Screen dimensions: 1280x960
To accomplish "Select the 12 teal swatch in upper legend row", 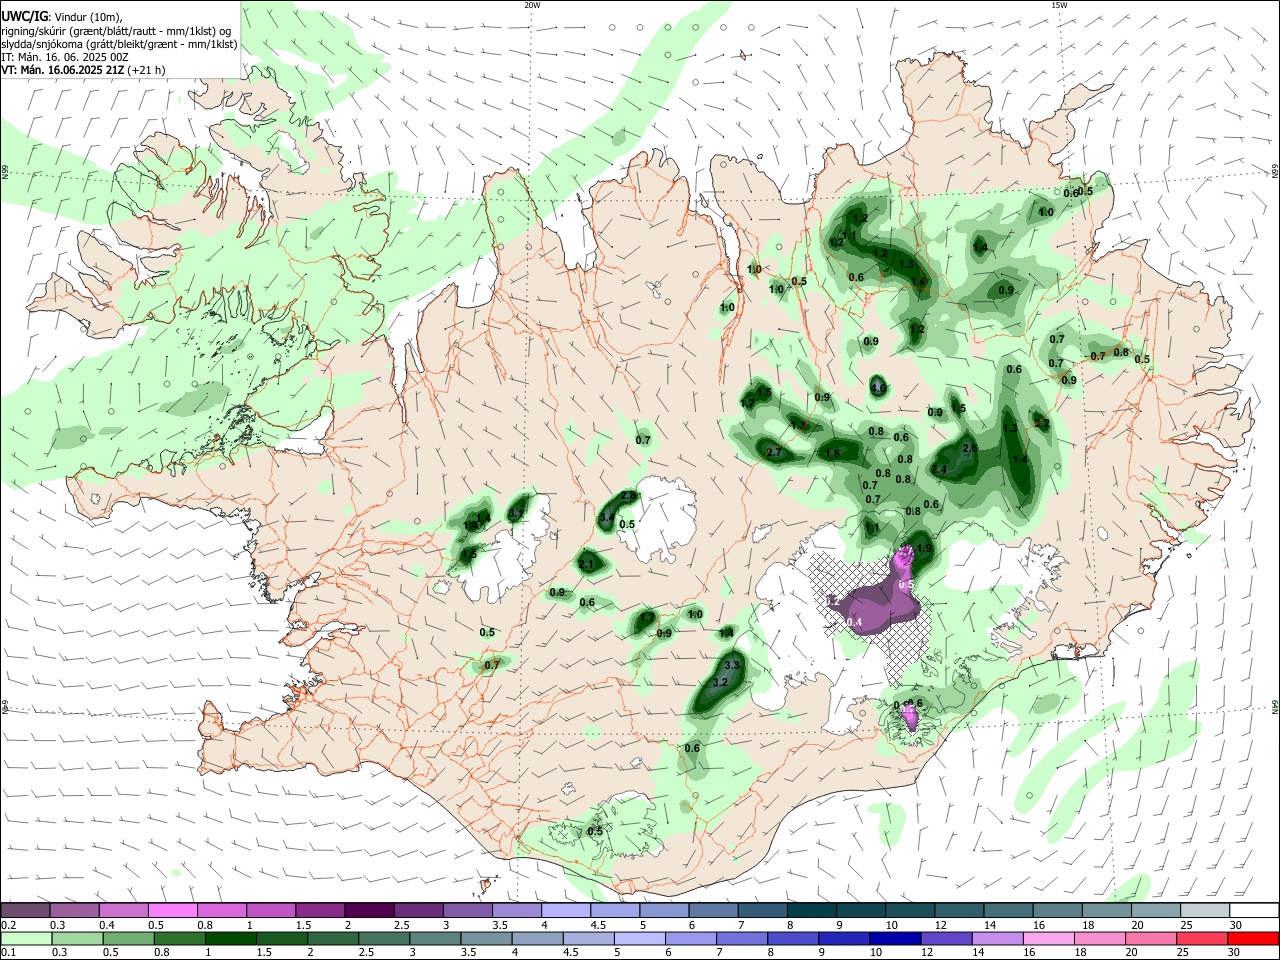I will (x=960, y=911).
